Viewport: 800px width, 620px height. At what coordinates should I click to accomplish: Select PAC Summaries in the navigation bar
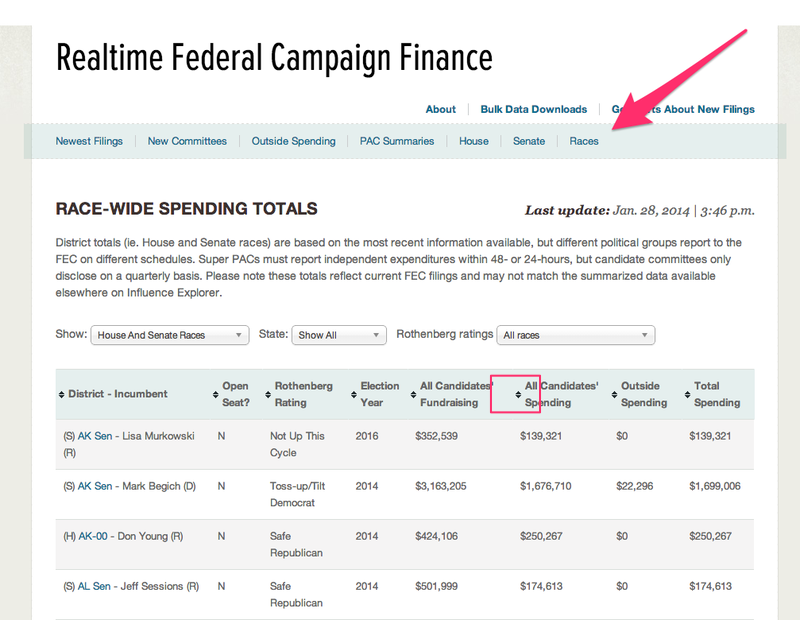click(x=397, y=141)
